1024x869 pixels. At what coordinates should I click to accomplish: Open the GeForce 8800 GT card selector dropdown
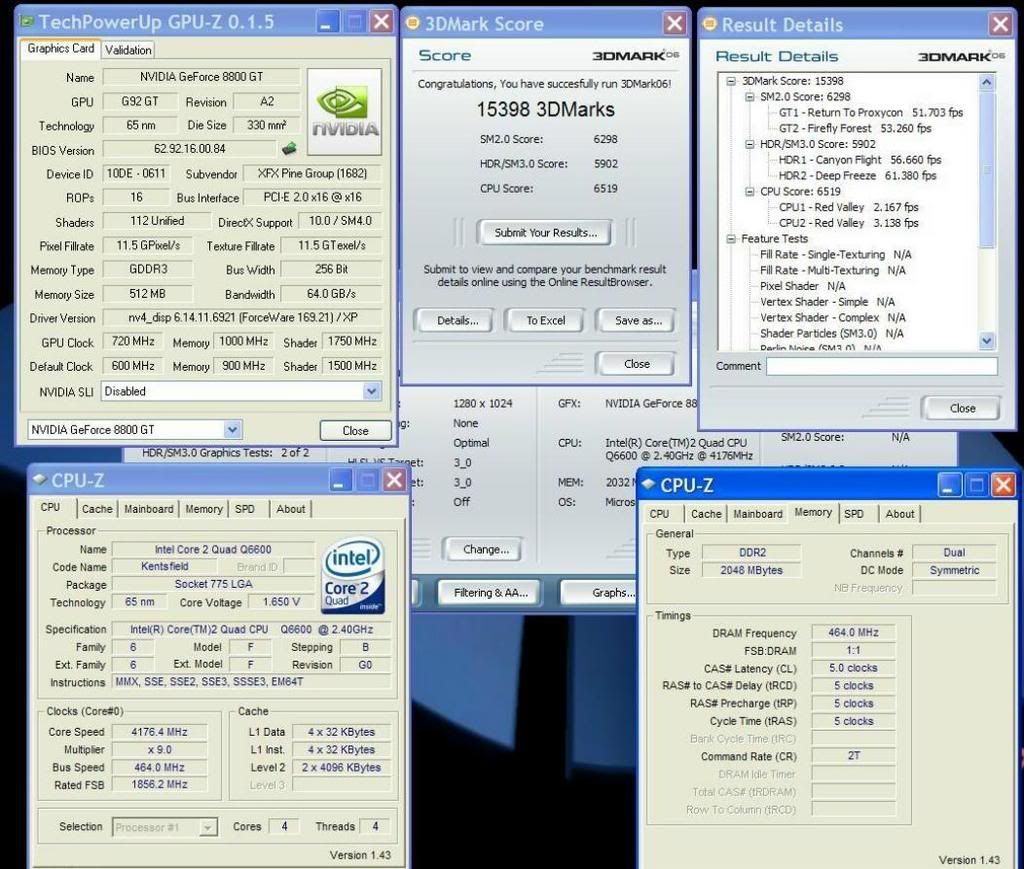click(x=232, y=430)
